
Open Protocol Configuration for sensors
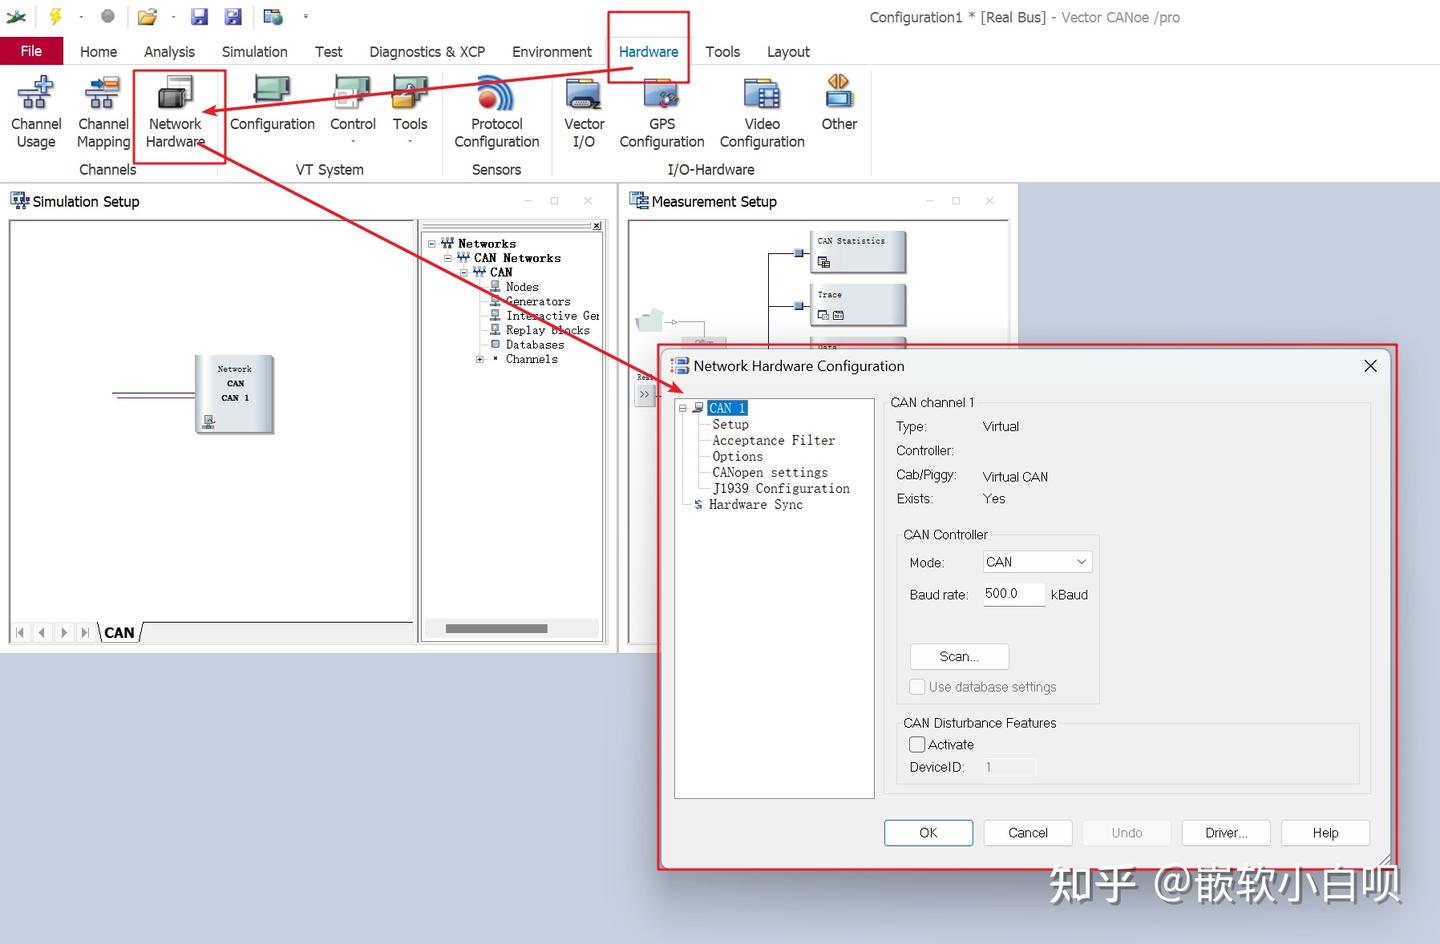click(x=497, y=114)
